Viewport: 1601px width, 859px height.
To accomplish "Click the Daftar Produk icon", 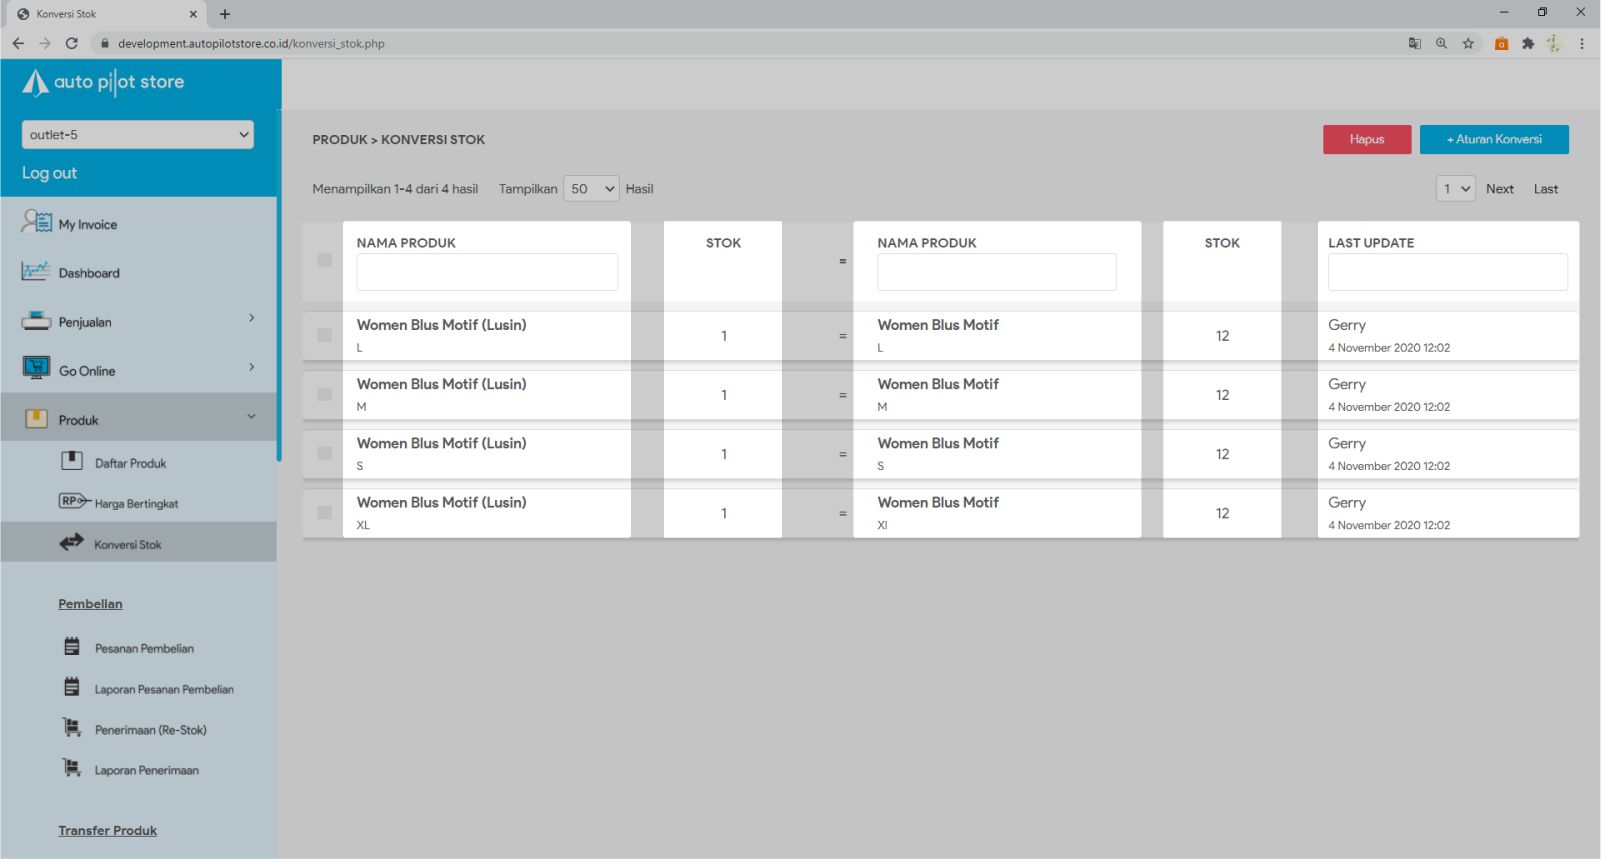I will point(72,461).
